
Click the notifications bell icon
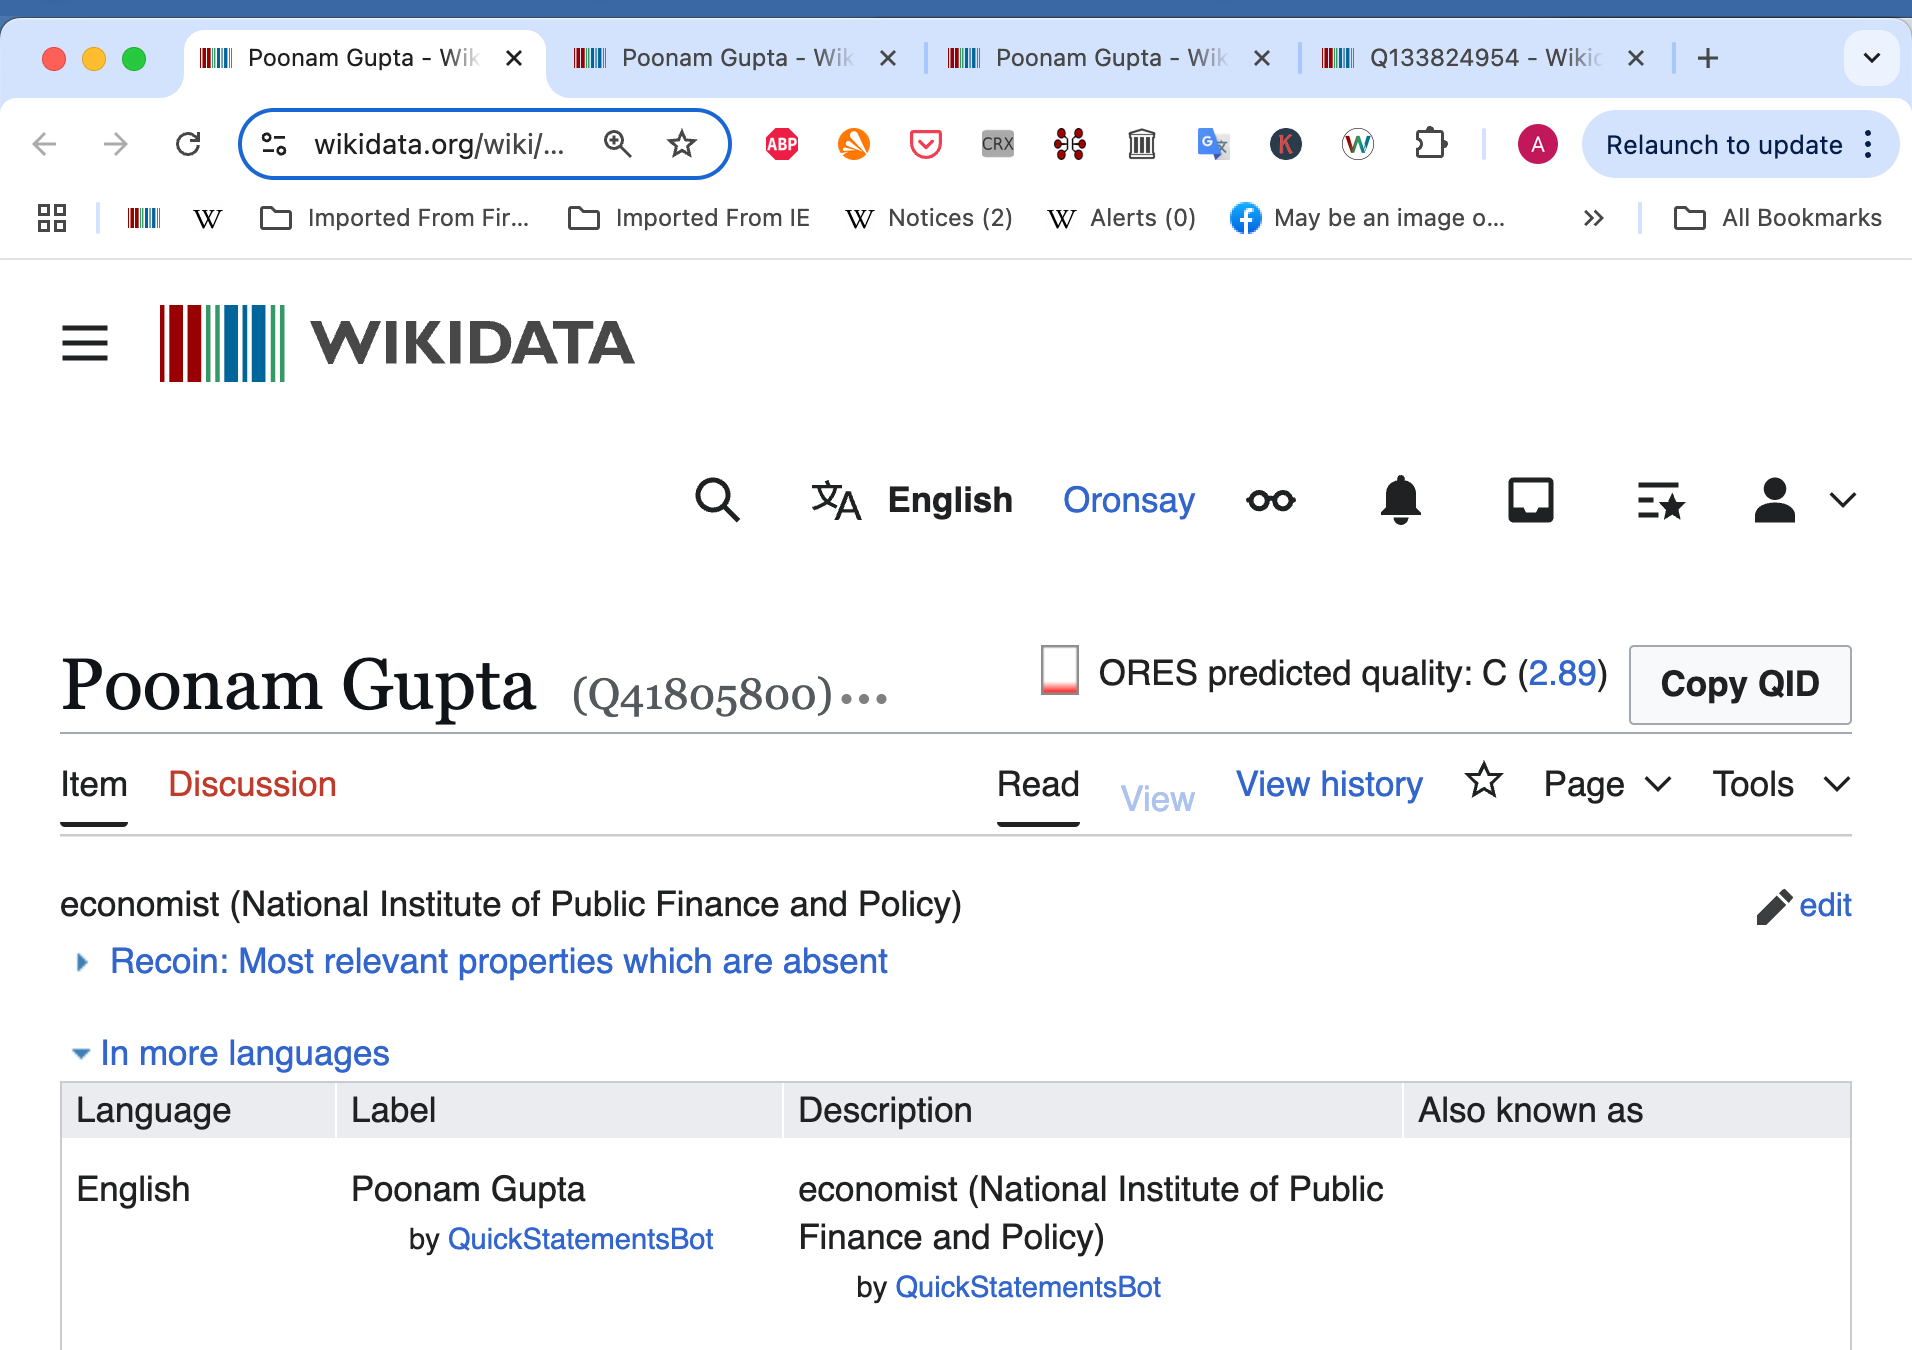point(1400,500)
